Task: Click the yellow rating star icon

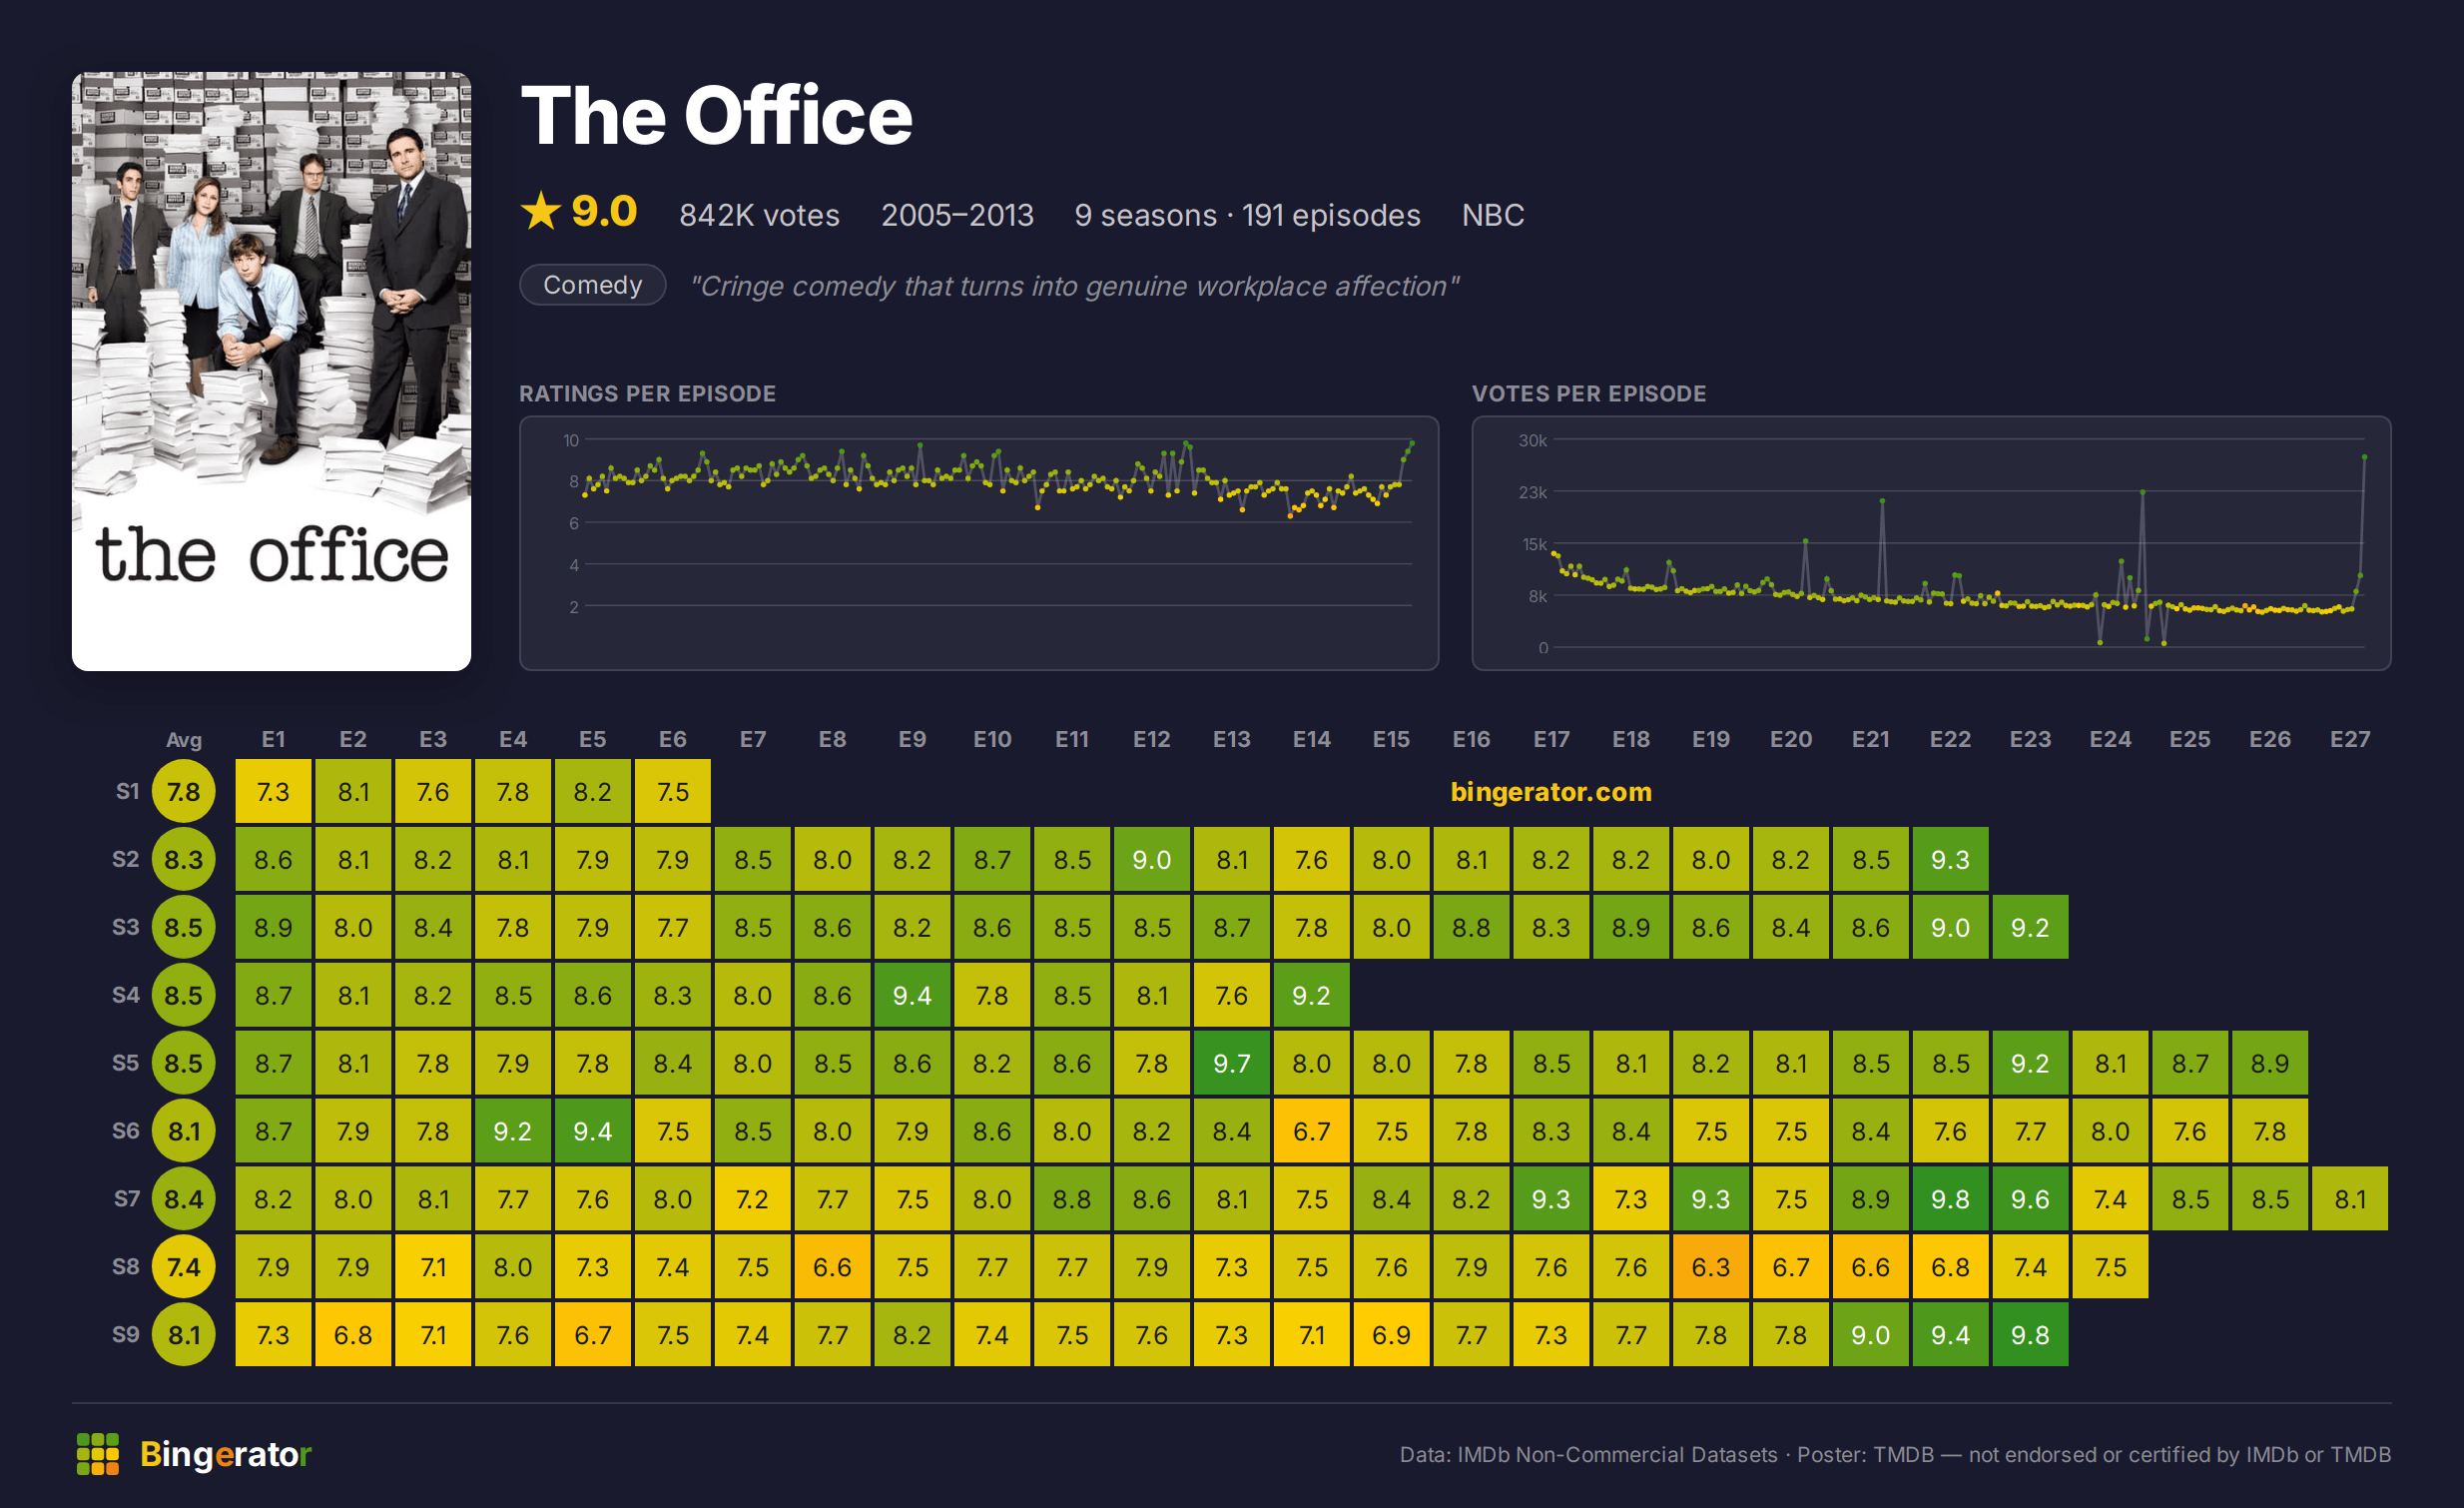Action: (x=541, y=211)
